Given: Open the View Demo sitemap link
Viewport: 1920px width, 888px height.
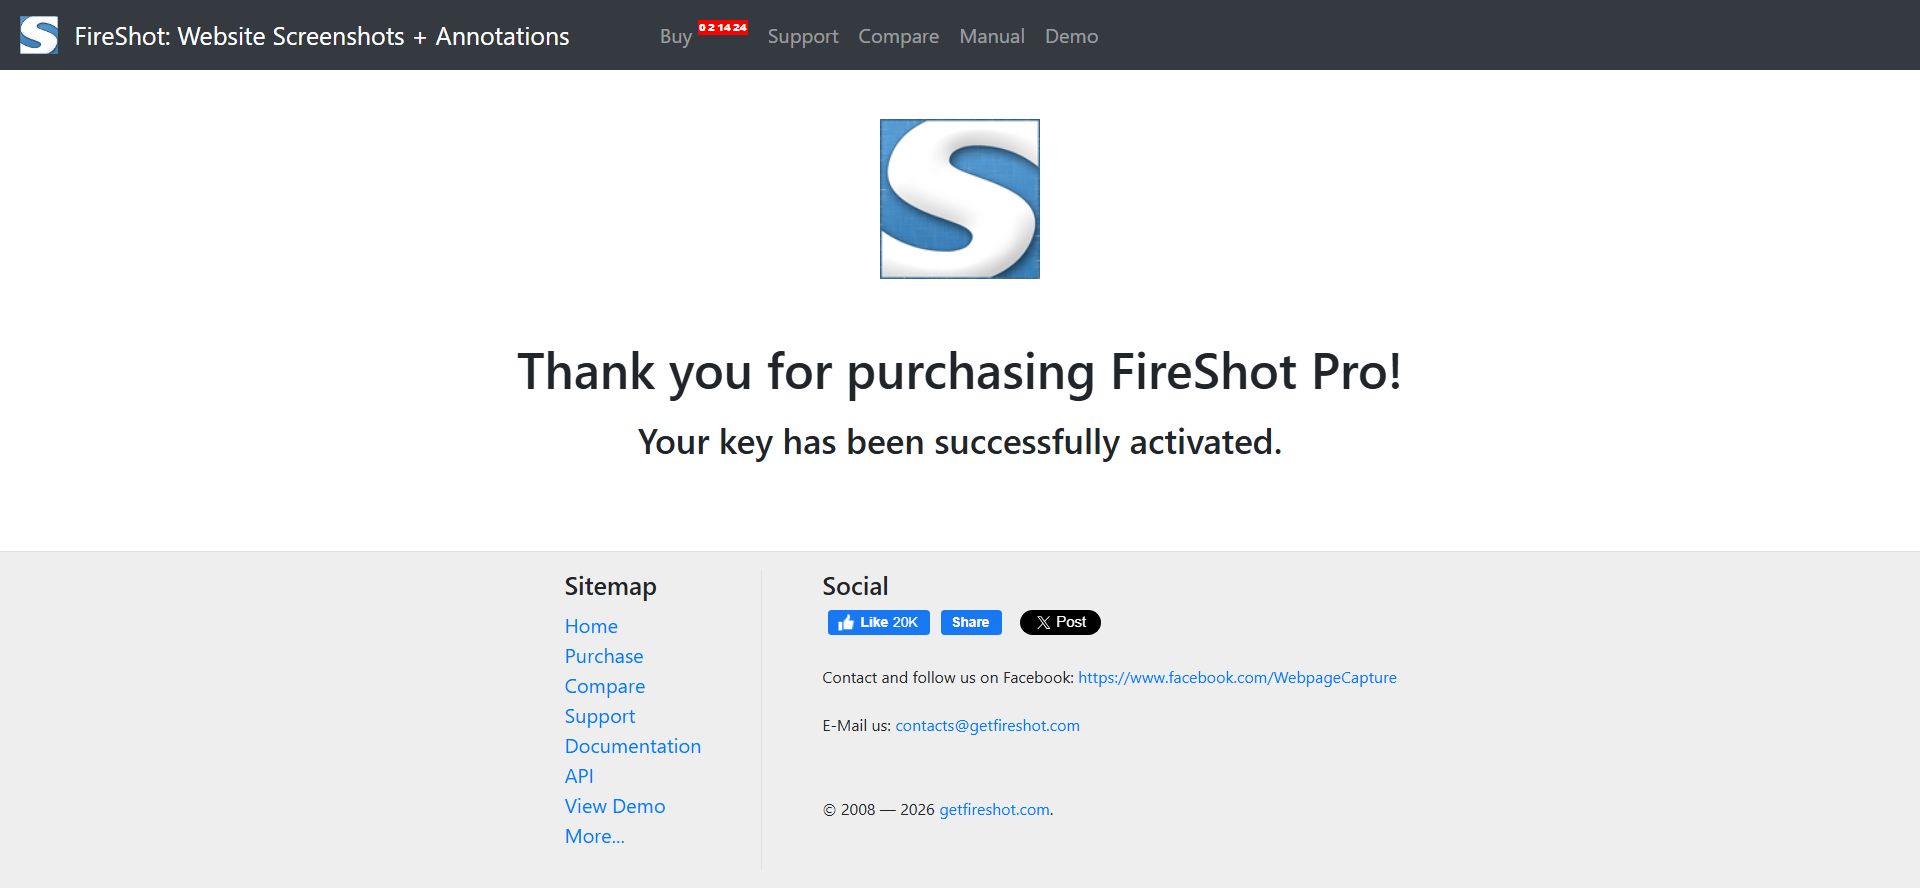Looking at the screenshot, I should coord(614,806).
